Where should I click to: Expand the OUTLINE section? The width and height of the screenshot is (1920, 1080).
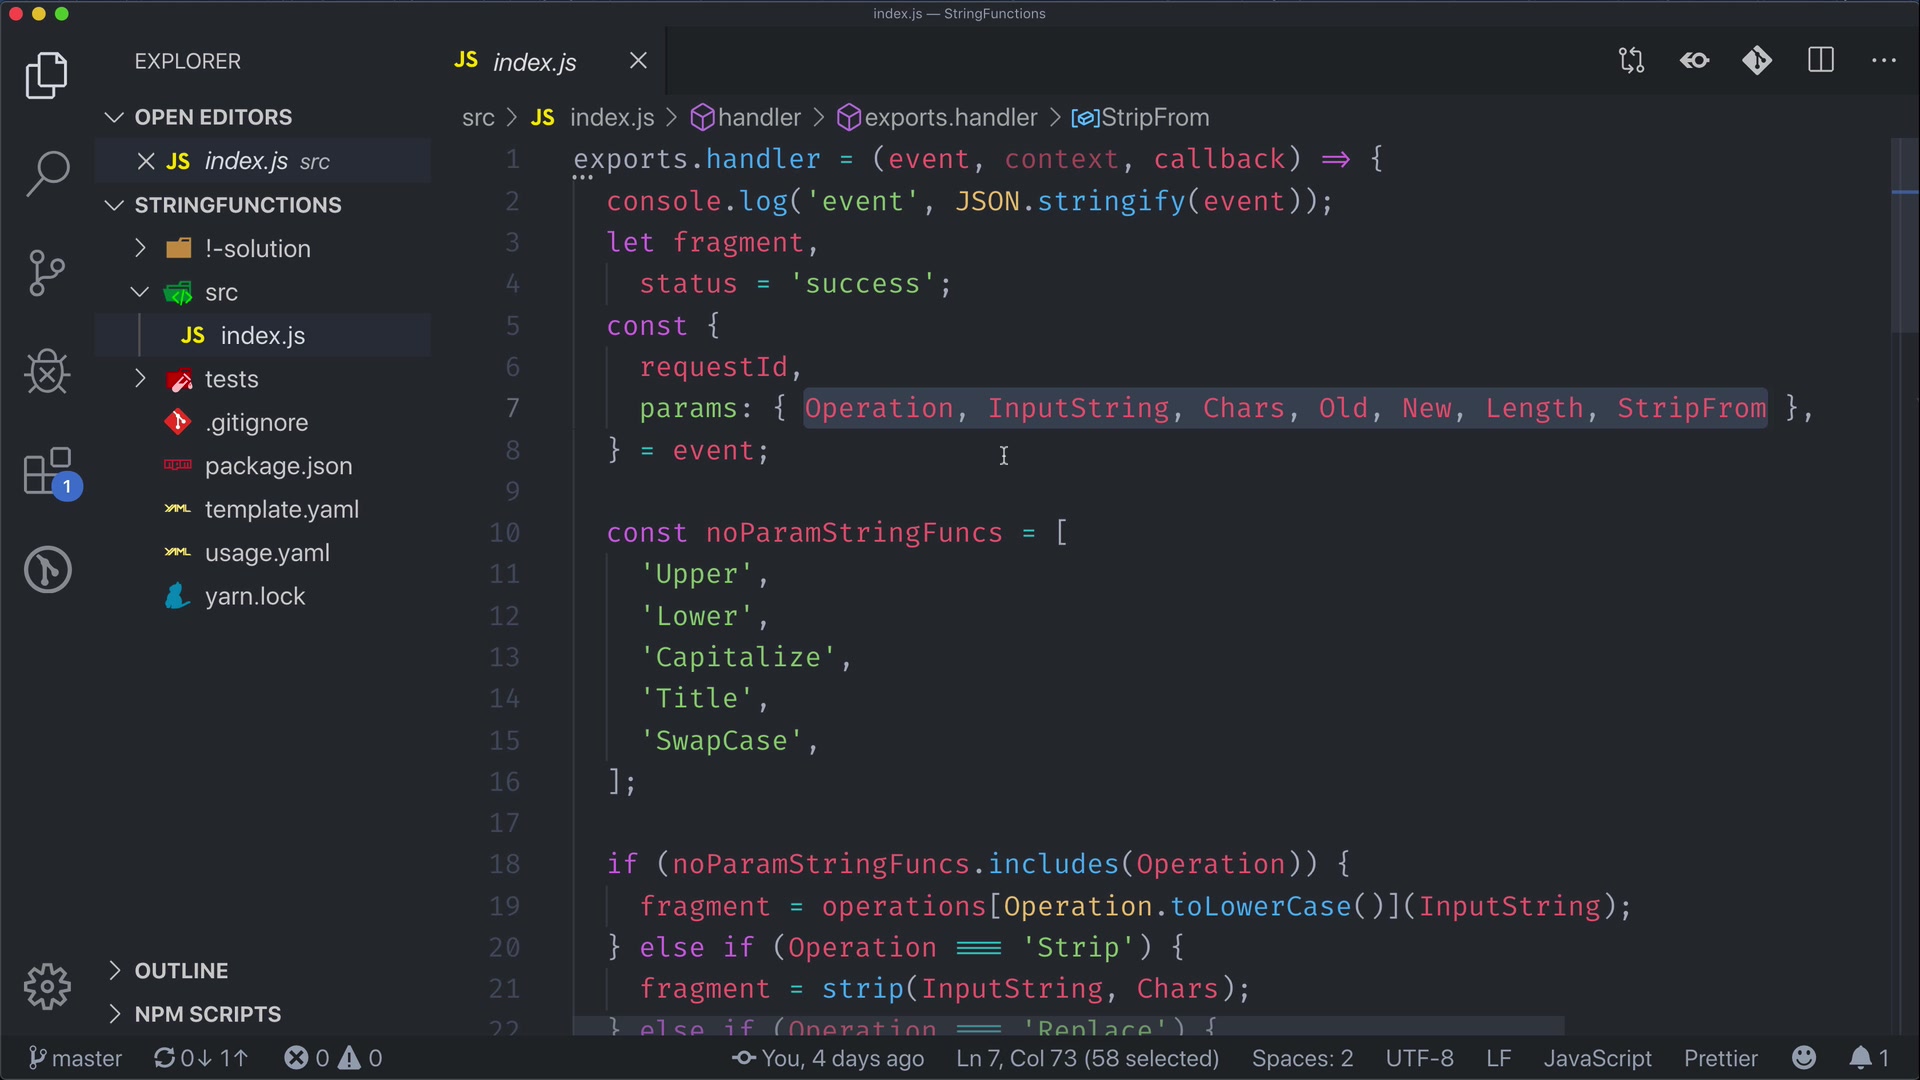[181, 970]
